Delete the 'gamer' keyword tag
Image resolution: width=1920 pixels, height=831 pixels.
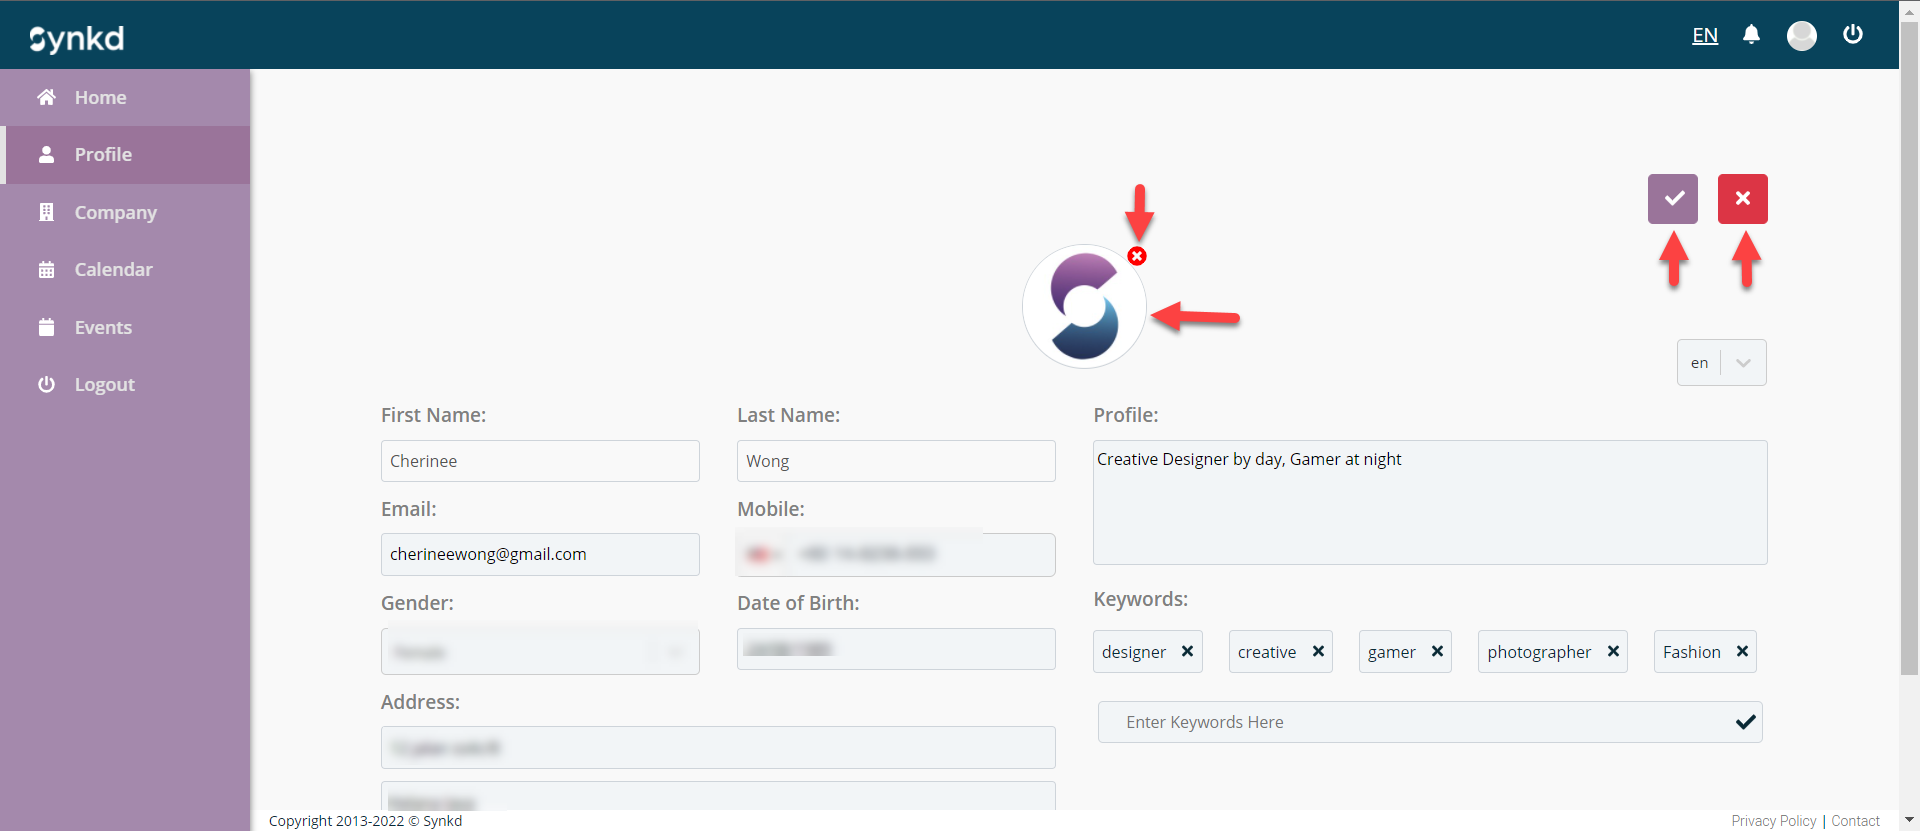[1437, 651]
